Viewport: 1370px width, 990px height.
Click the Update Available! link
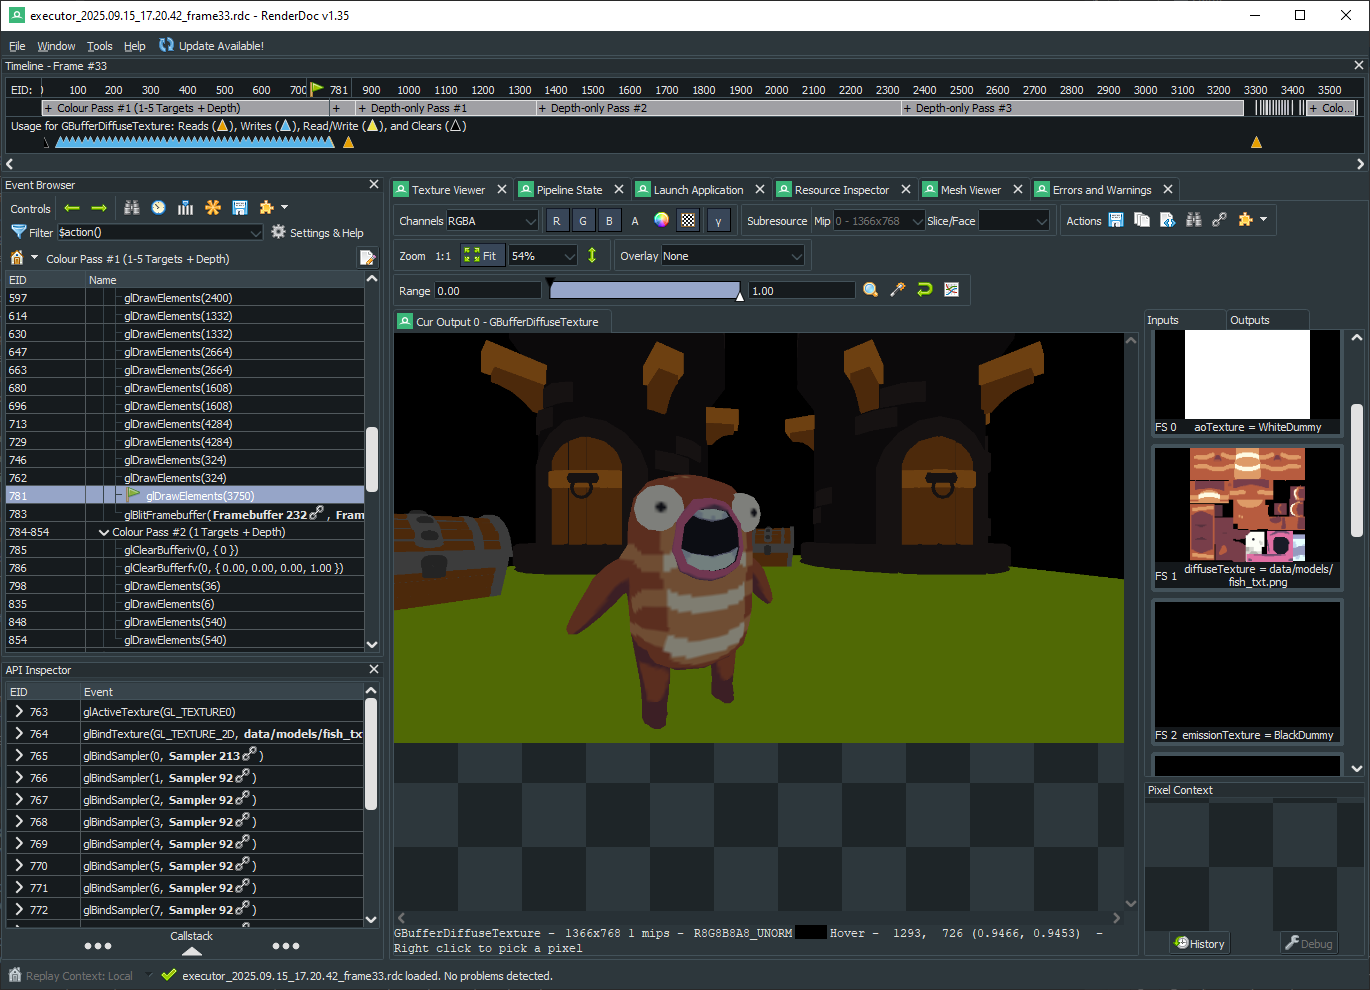(x=221, y=46)
